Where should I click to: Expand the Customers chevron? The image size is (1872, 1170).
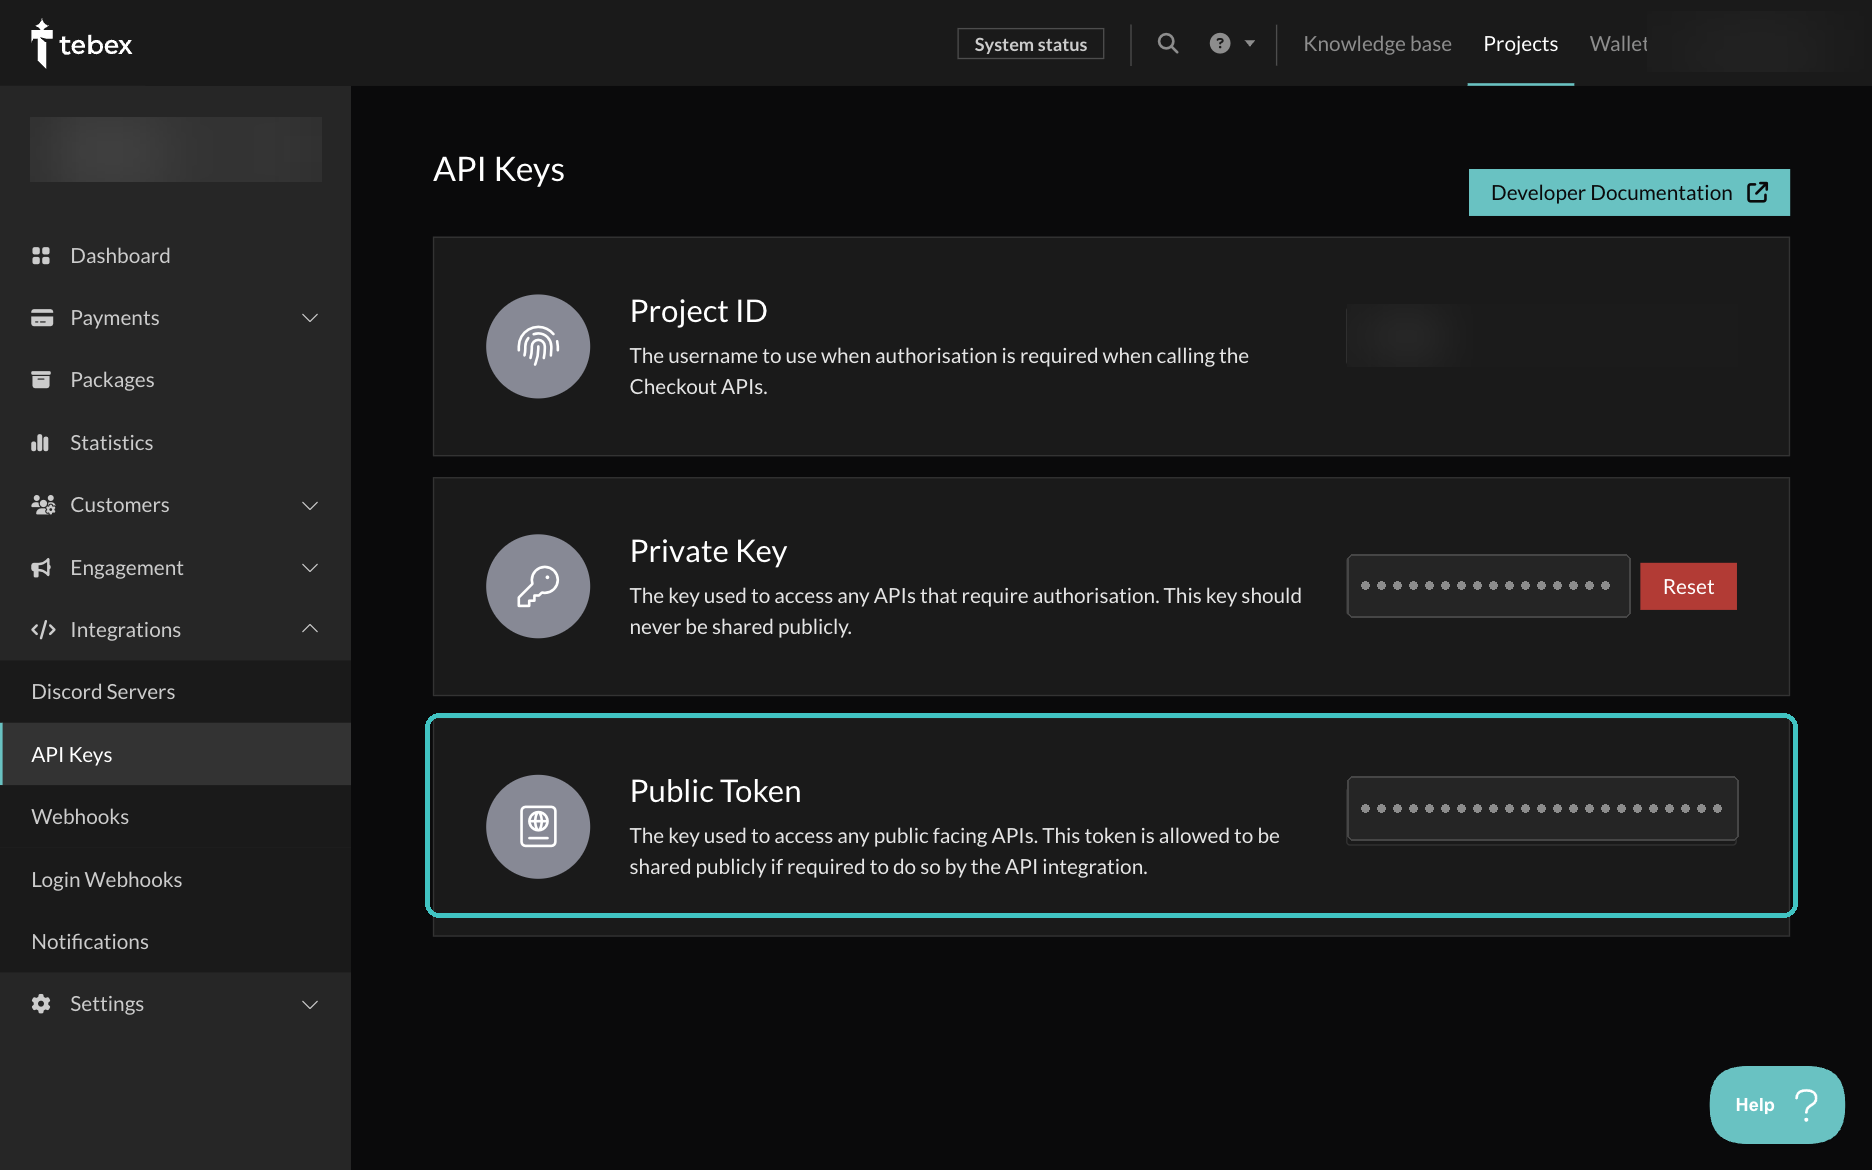310,506
